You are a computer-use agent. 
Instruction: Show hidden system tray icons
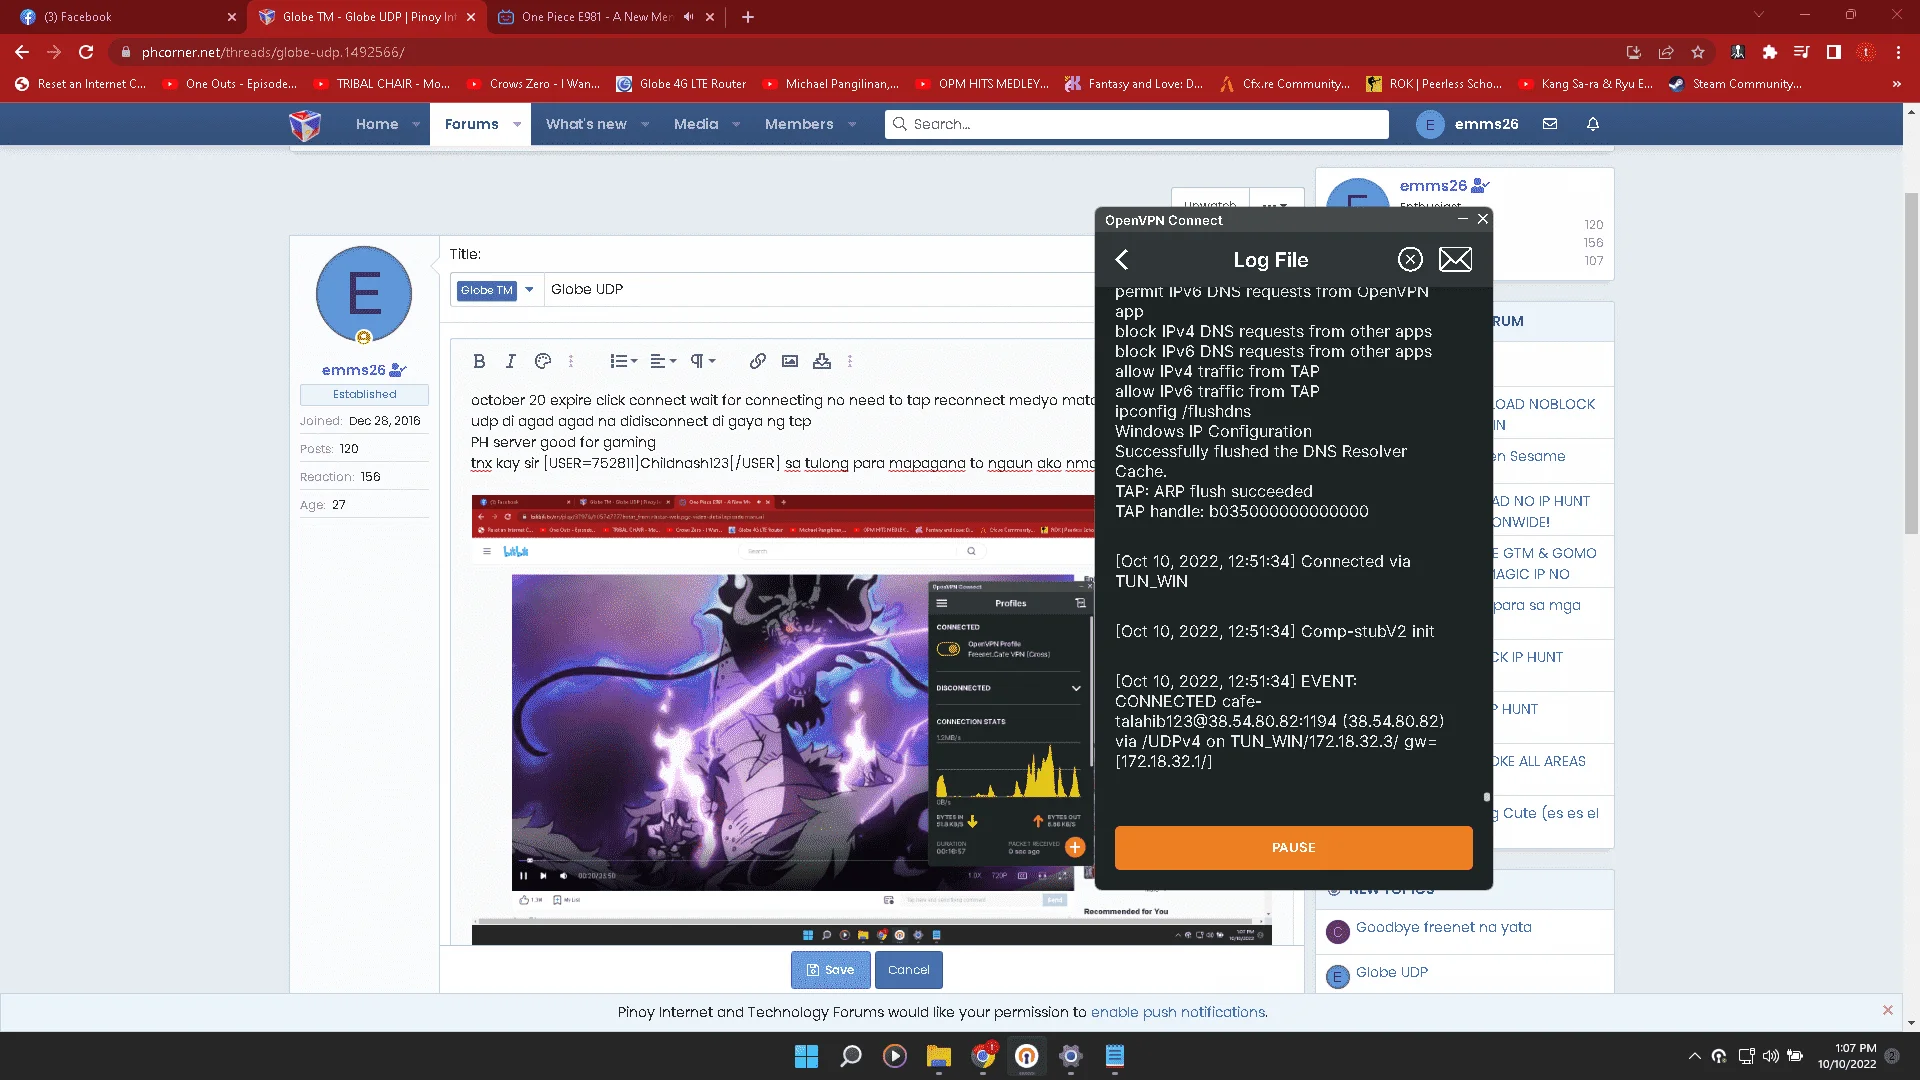tap(1694, 1056)
